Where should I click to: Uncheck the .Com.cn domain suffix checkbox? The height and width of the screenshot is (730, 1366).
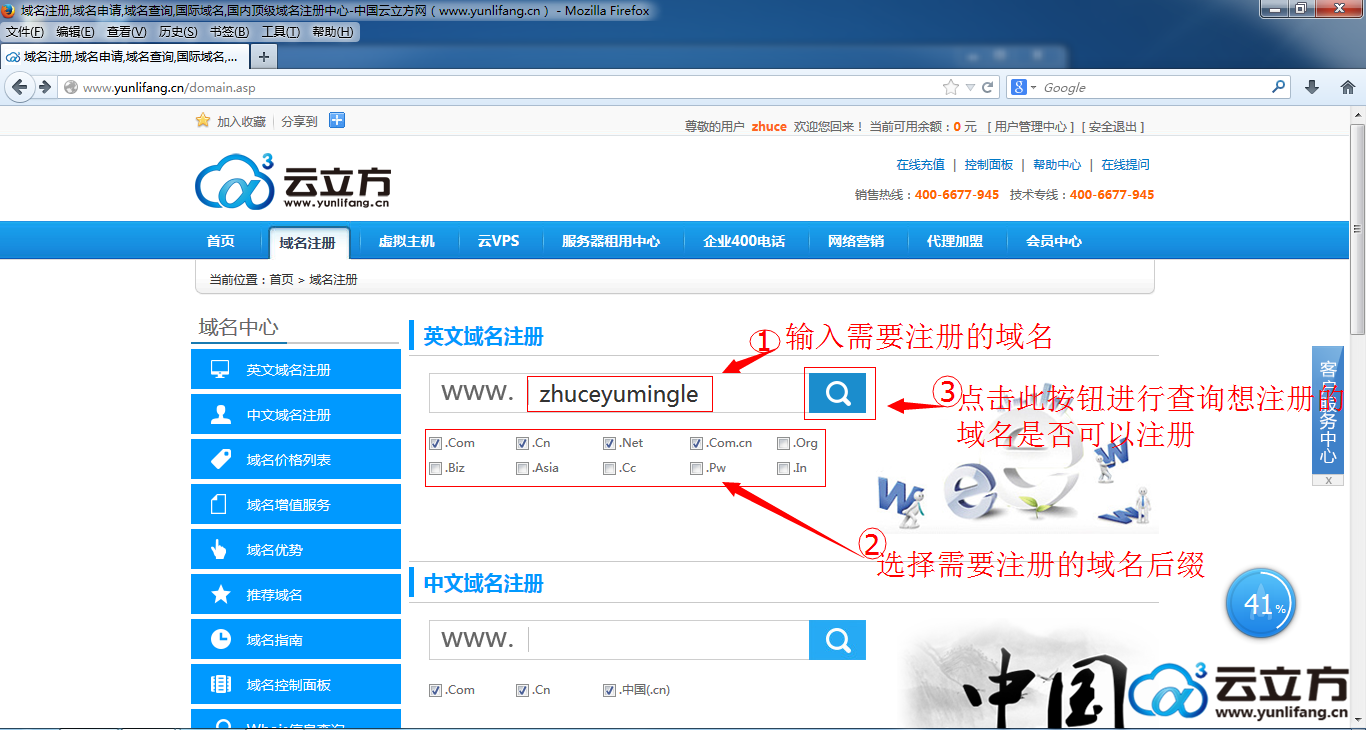(x=696, y=443)
